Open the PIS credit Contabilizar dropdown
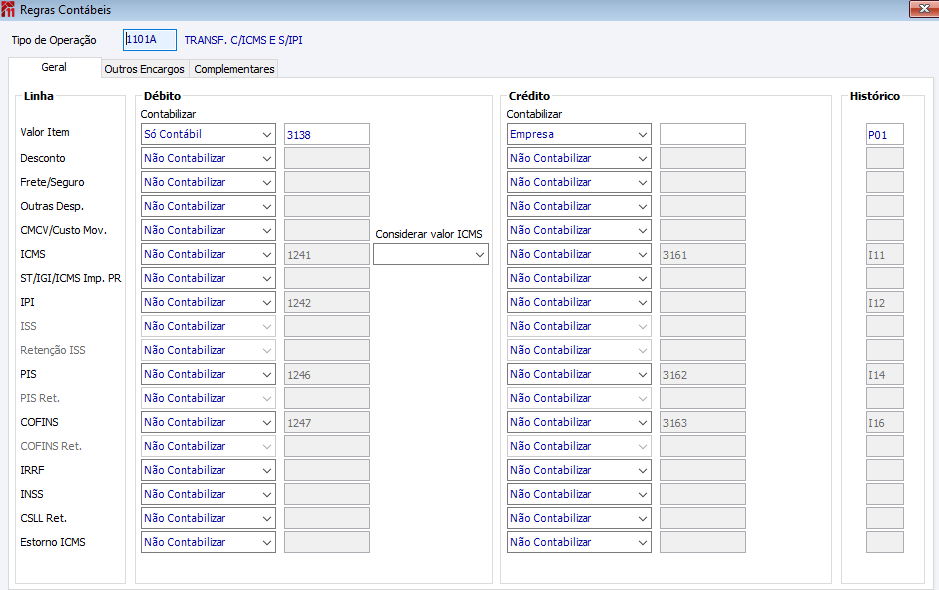Screen dimensions: 939x590 click(x=579, y=374)
